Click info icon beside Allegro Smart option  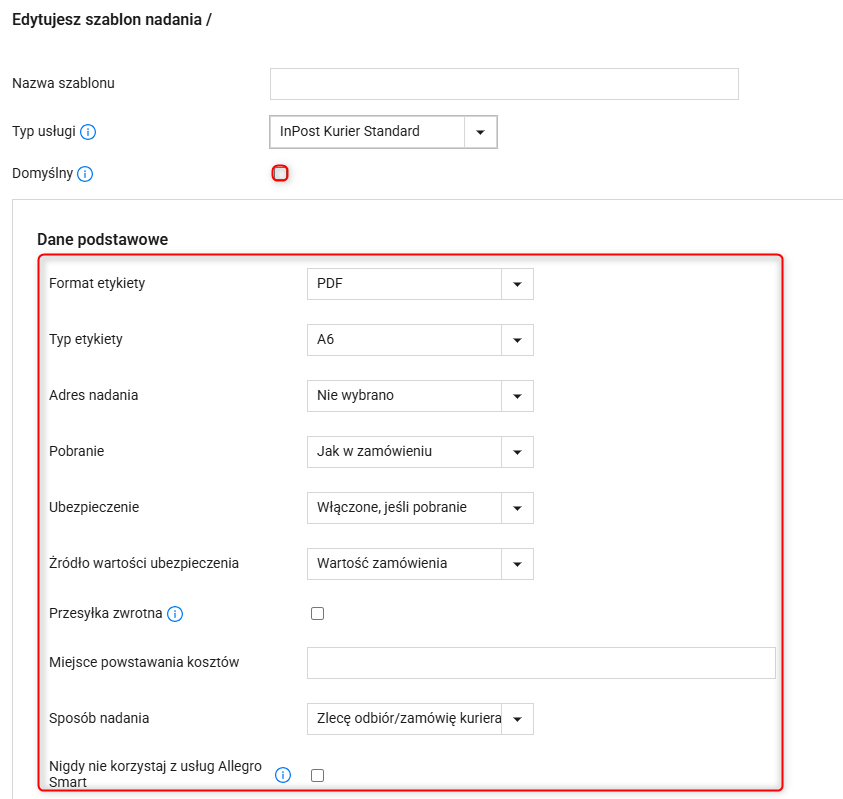click(283, 775)
